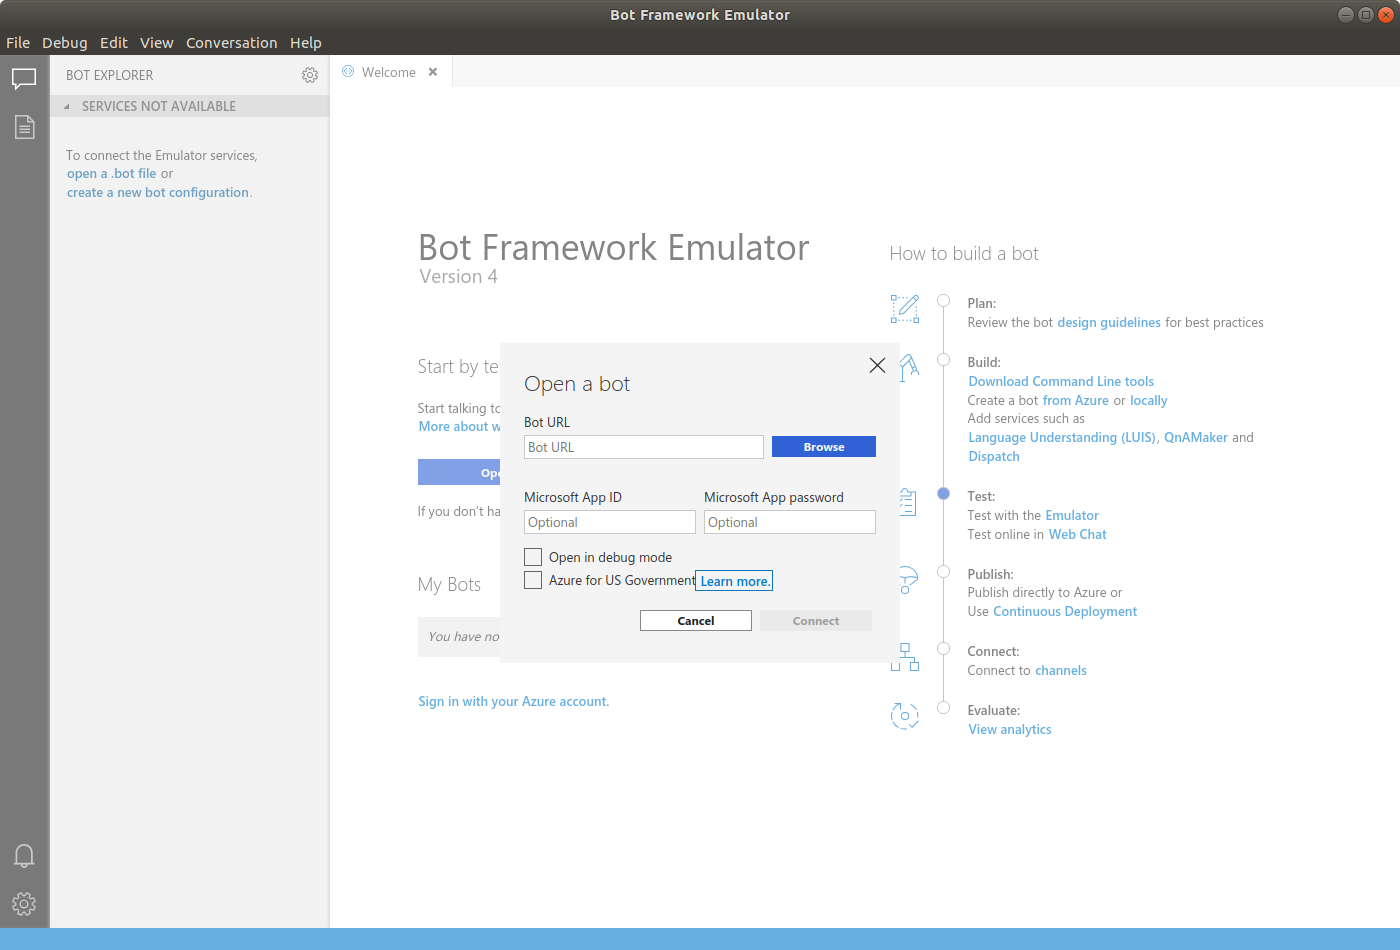Click inside the Microsoft App ID field

[x=609, y=521]
